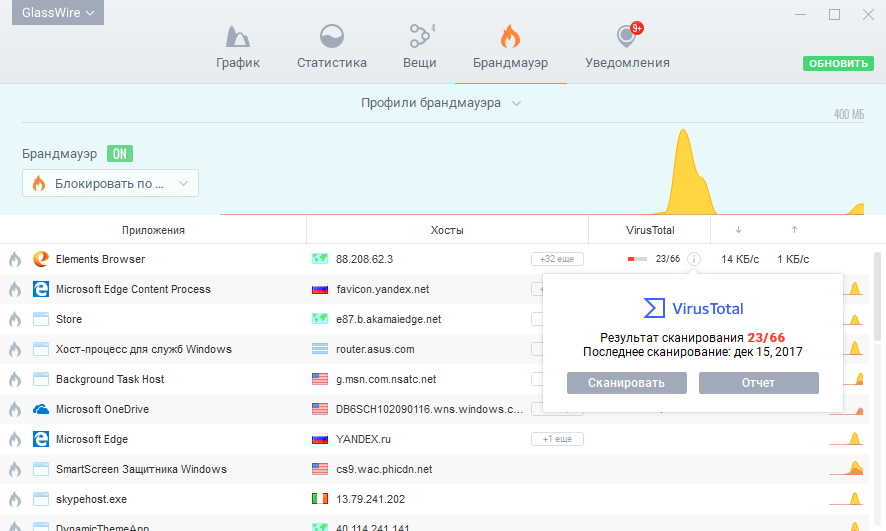Click the vertical scrollbar of app list
Screen dimensions: 886x531
(x=877, y=297)
